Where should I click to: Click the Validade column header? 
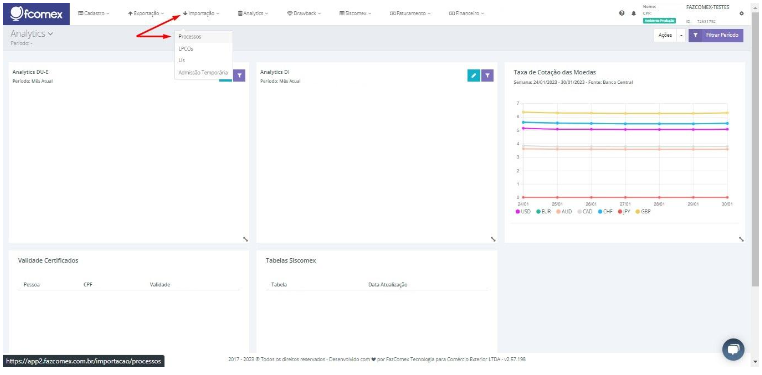click(160, 285)
